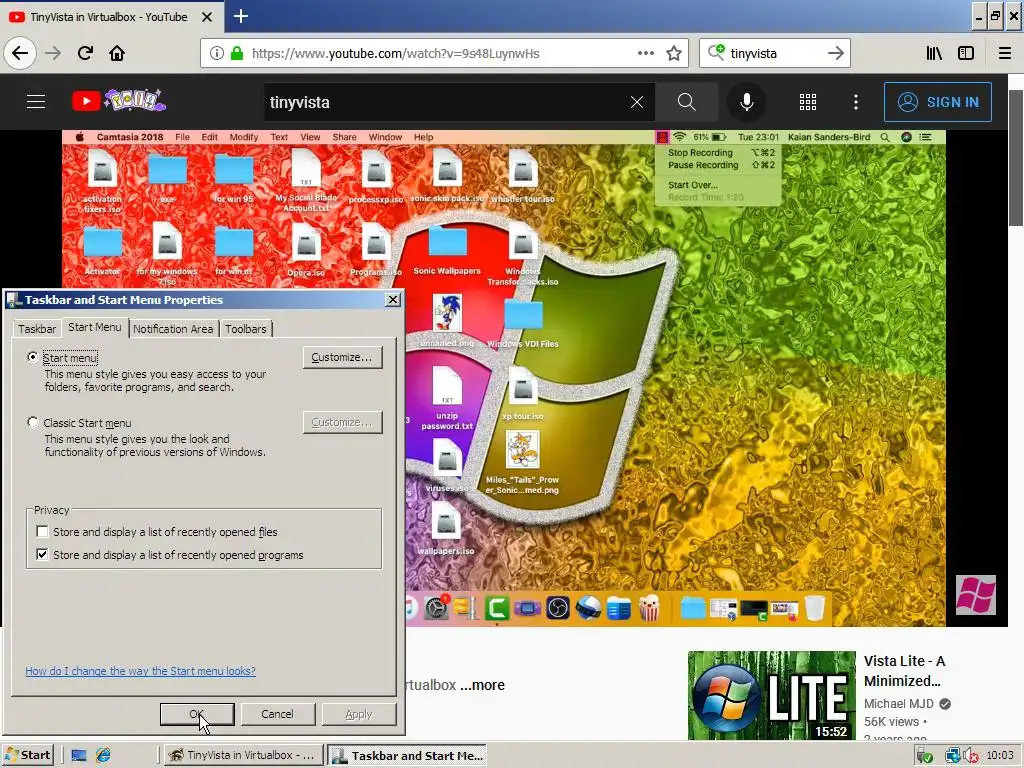The height and width of the screenshot is (768, 1024).
Task: Toggle the Firefox sidebar icon
Action: pyautogui.click(x=966, y=53)
